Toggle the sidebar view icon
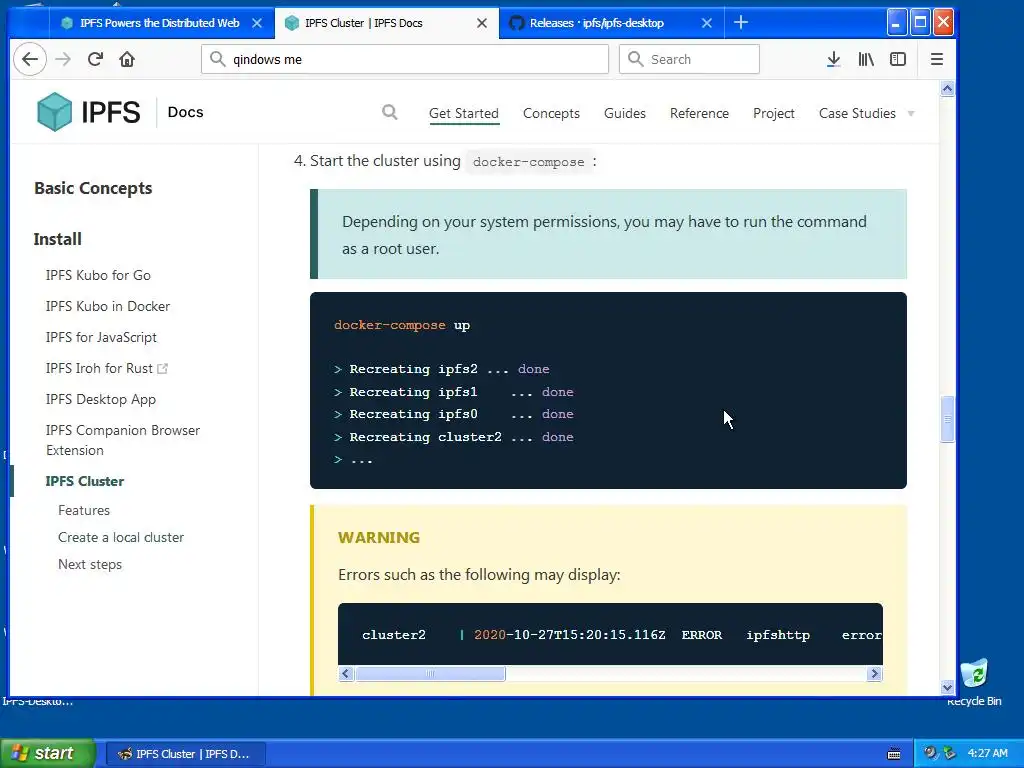 pyautogui.click(x=898, y=59)
